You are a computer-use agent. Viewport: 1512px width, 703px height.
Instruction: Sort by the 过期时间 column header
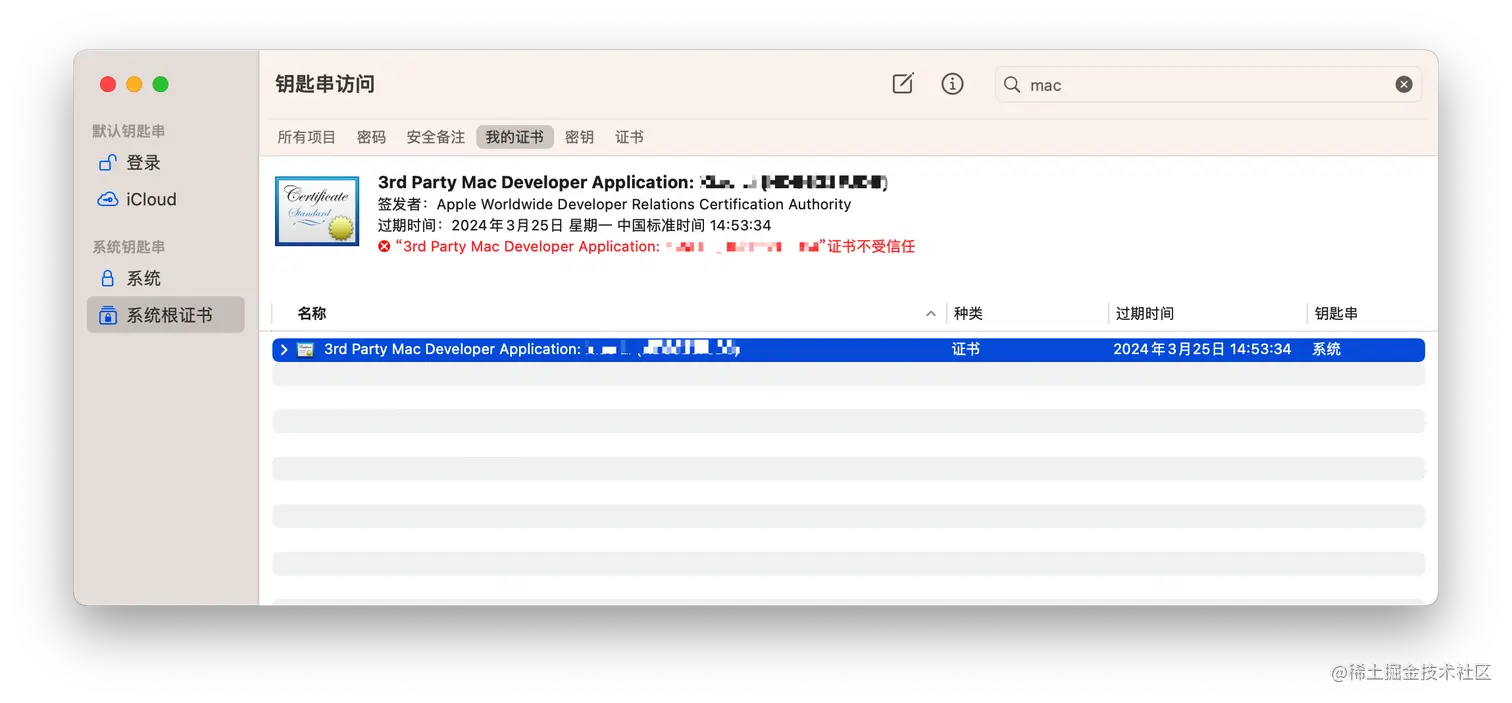(1145, 314)
